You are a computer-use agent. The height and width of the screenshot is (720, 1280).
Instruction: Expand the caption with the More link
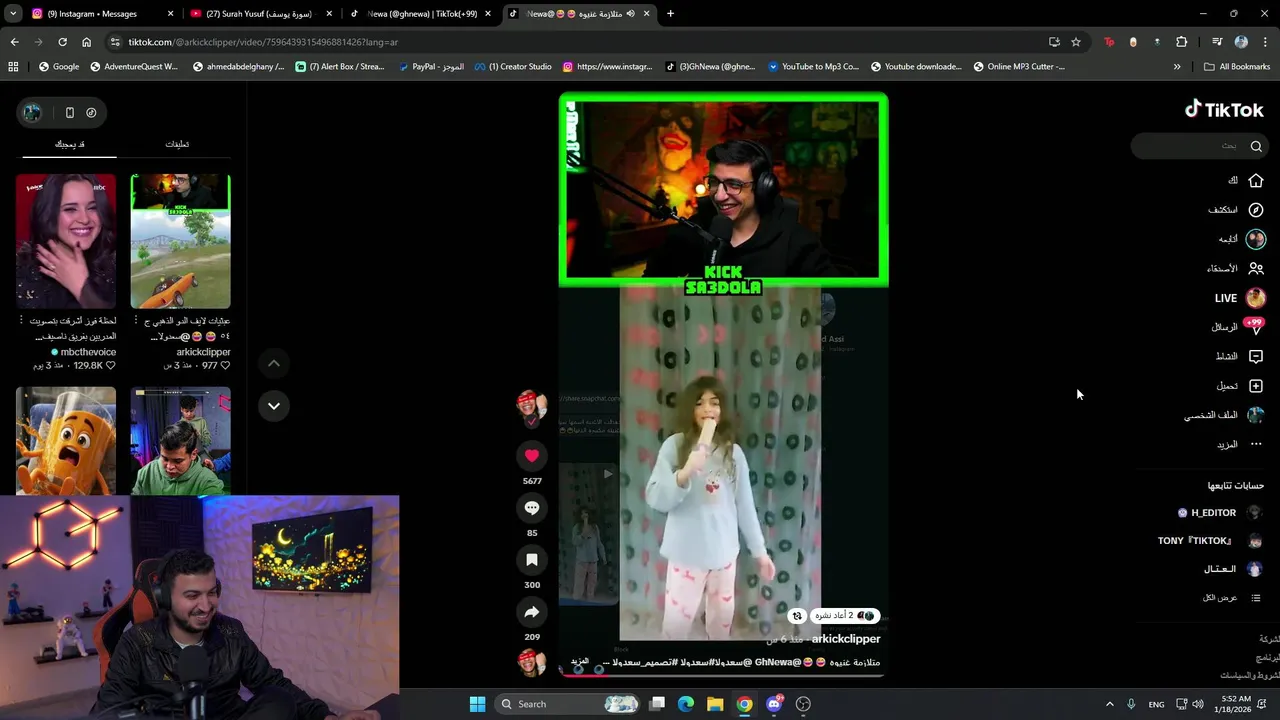coord(580,662)
